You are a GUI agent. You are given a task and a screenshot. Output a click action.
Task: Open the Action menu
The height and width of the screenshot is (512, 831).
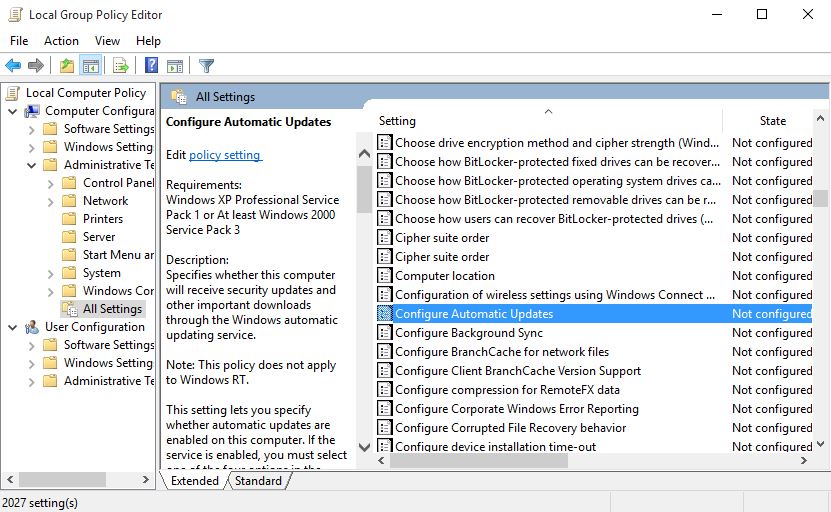61,41
